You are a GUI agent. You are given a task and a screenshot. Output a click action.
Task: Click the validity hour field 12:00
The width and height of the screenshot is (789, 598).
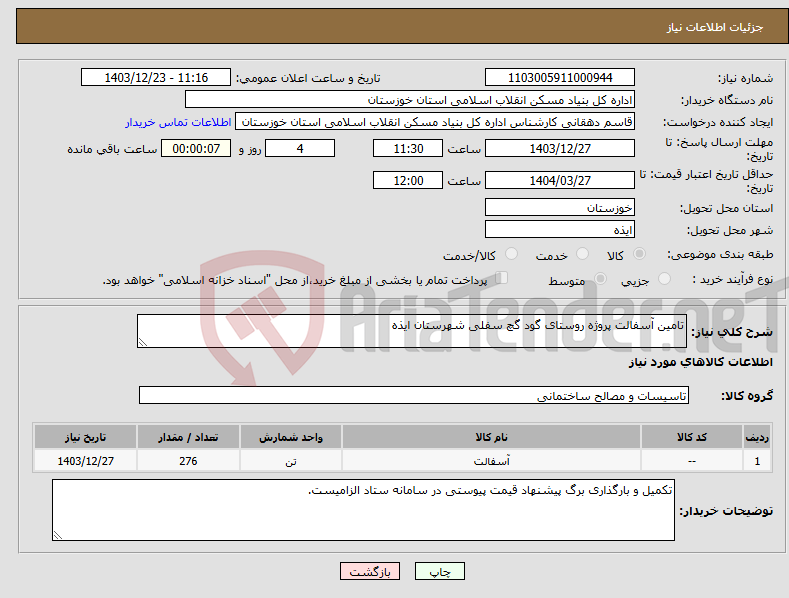(408, 180)
